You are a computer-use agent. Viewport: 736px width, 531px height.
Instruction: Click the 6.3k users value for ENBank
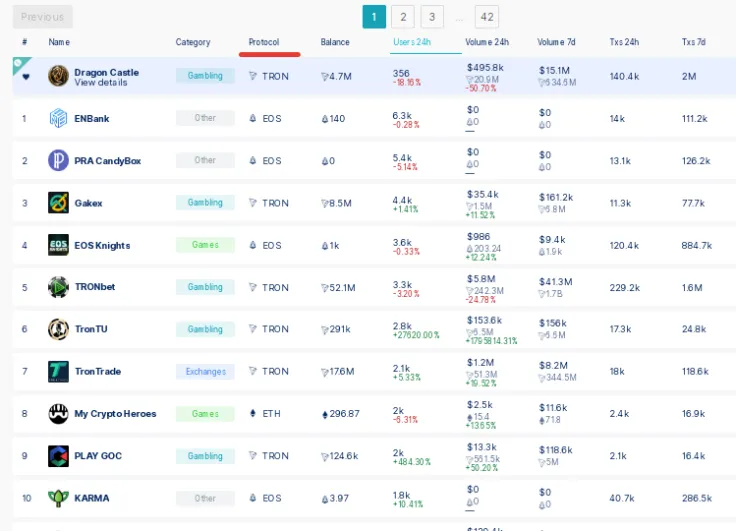402,115
